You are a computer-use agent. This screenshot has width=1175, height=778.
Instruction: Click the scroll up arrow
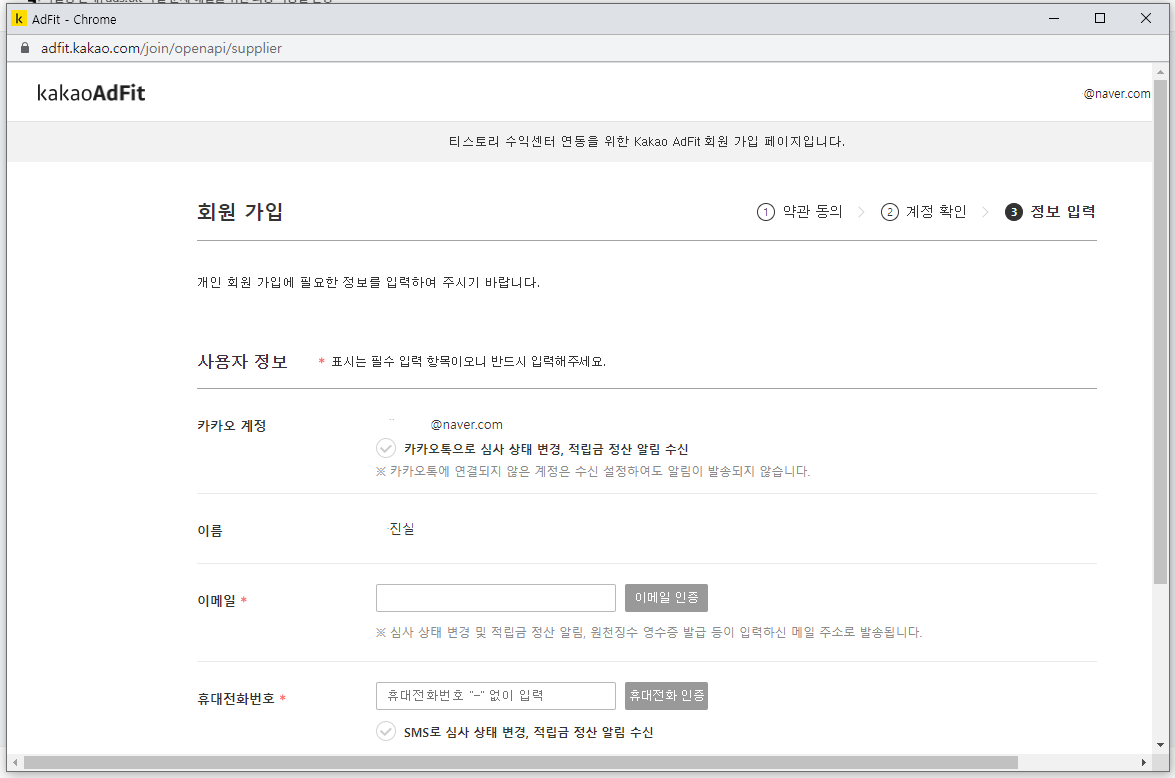1160,73
